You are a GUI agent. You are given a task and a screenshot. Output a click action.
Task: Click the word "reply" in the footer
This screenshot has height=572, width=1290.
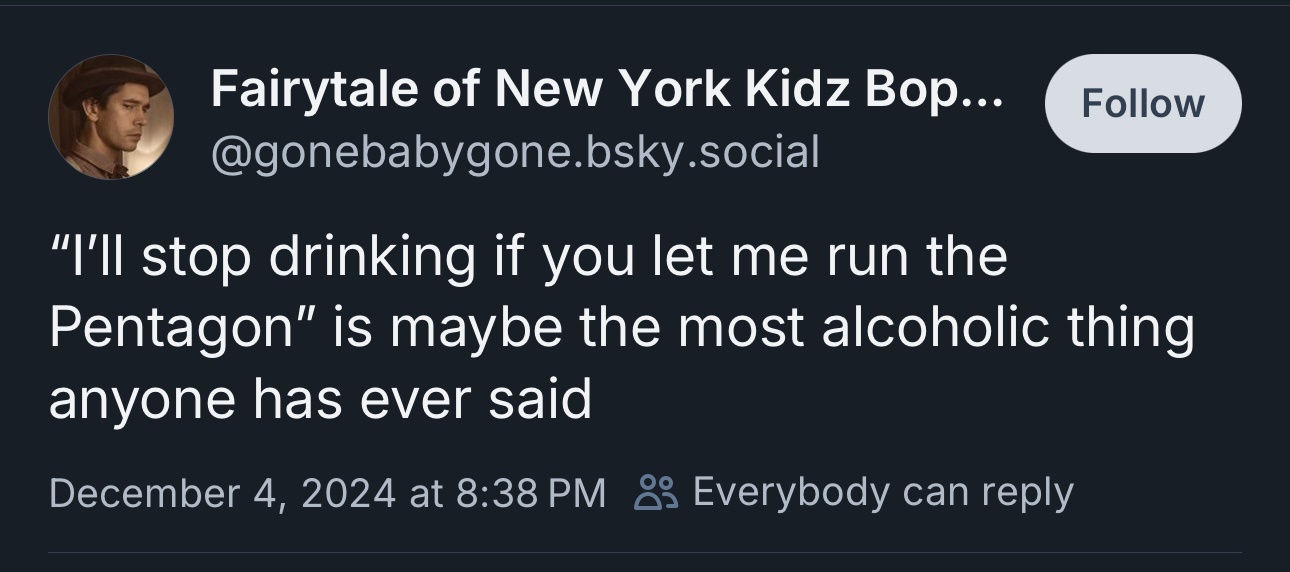pyautogui.click(x=1027, y=492)
